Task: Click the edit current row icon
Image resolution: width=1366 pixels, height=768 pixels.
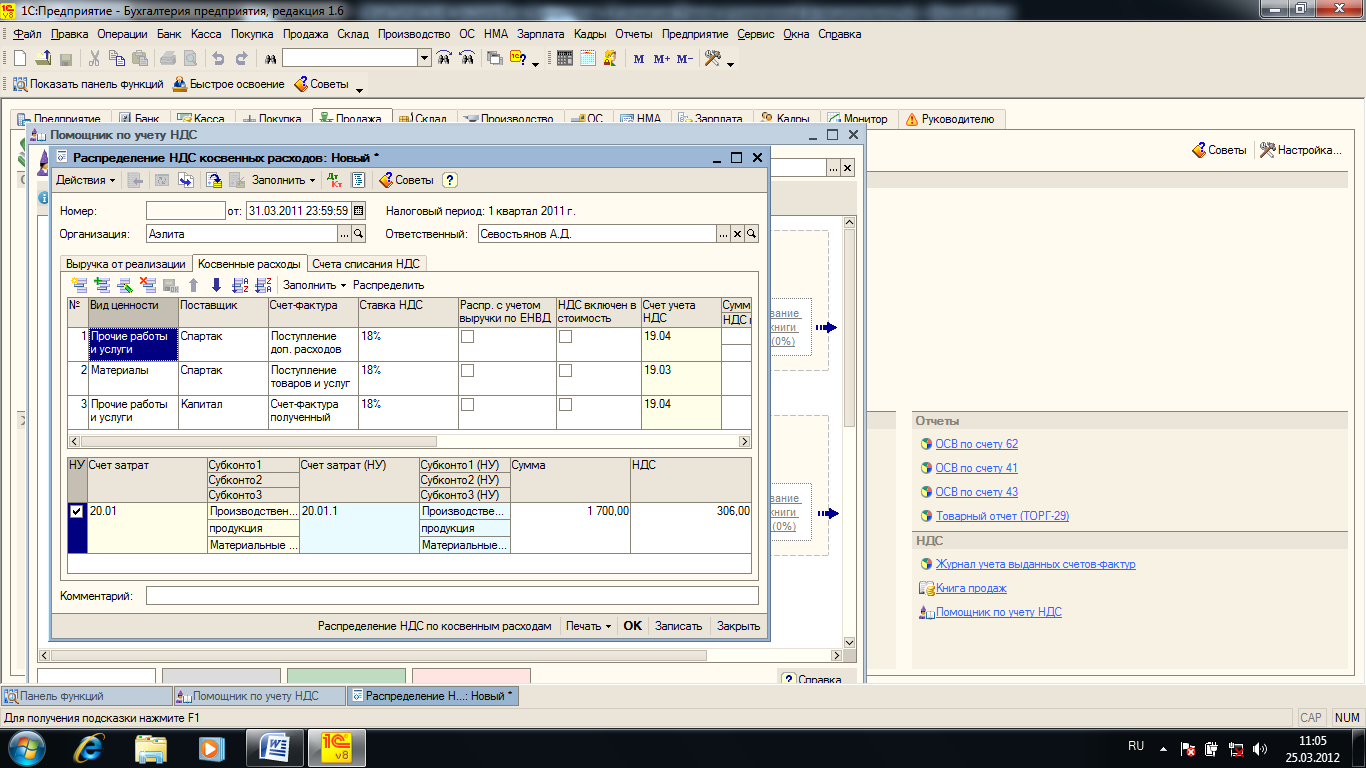Action: 125,285
